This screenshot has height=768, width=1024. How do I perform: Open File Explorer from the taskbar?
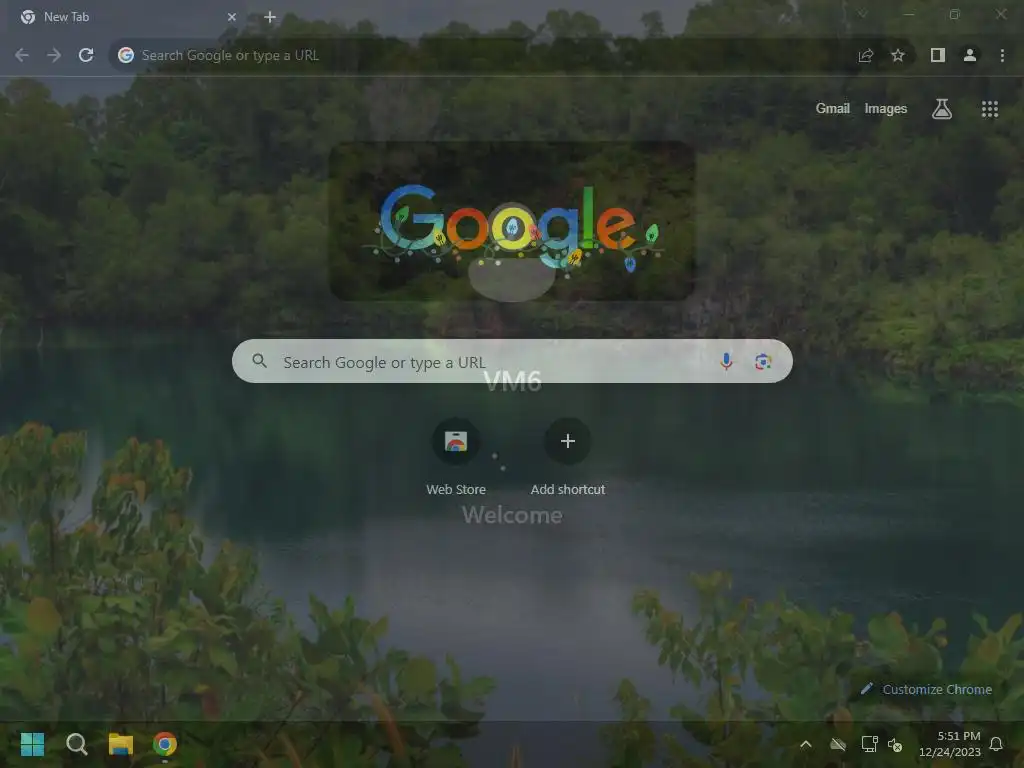click(x=121, y=744)
